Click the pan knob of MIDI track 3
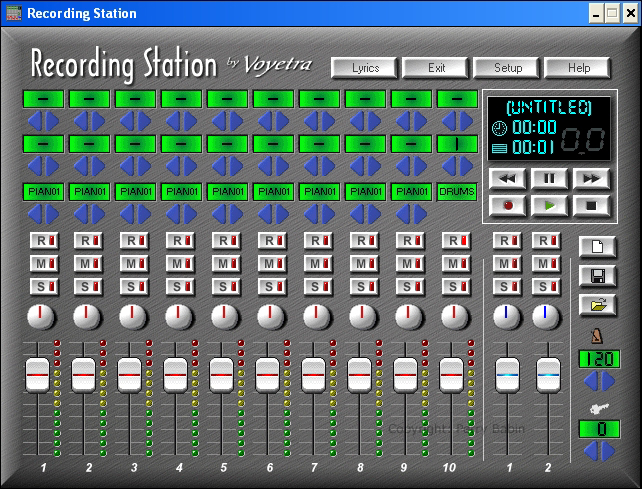The height and width of the screenshot is (489, 642). click(x=133, y=317)
